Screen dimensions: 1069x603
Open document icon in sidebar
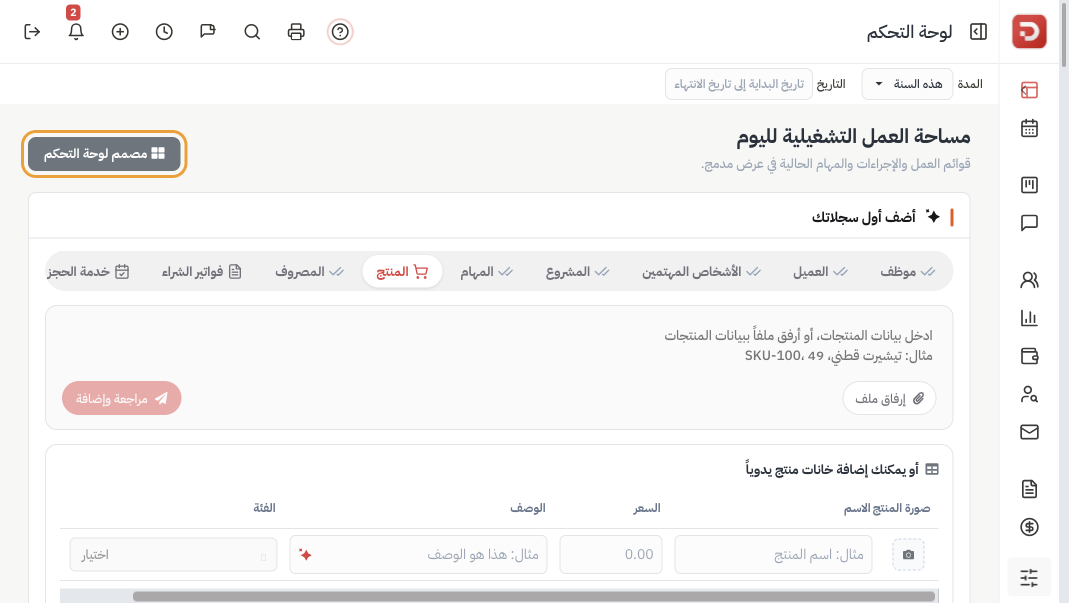pyautogui.click(x=1029, y=488)
